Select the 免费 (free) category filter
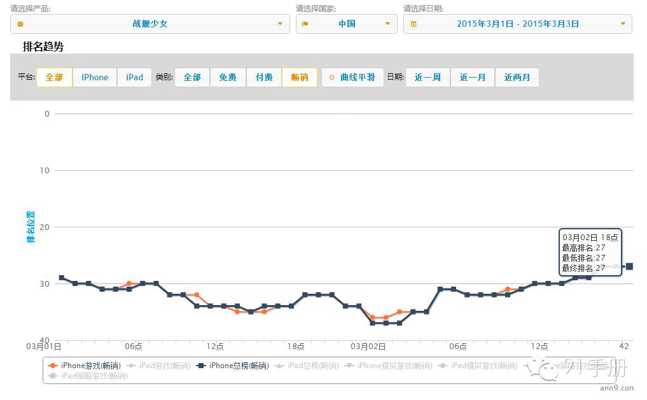 point(228,77)
